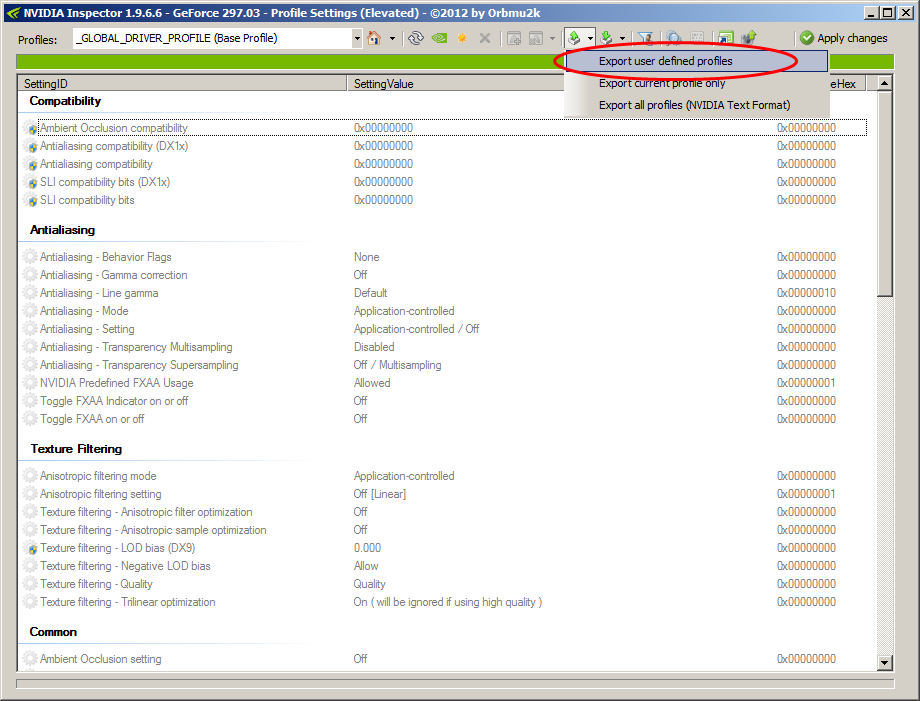Click the window shortcut toolbar icon
Viewport: 920px width, 701px height.
tap(726, 38)
